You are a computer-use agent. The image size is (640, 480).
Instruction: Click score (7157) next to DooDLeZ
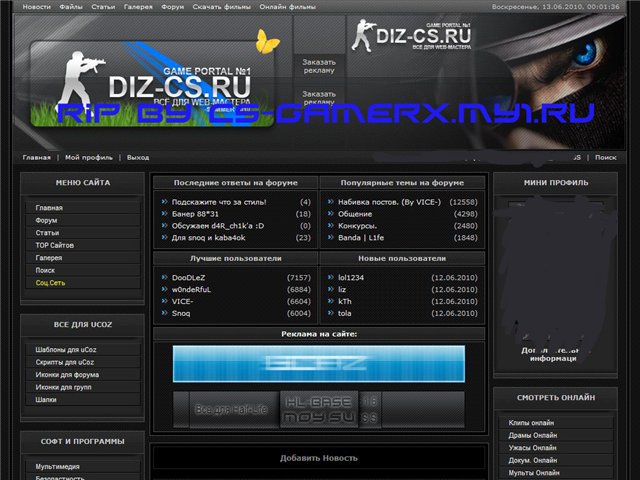[x=299, y=278]
